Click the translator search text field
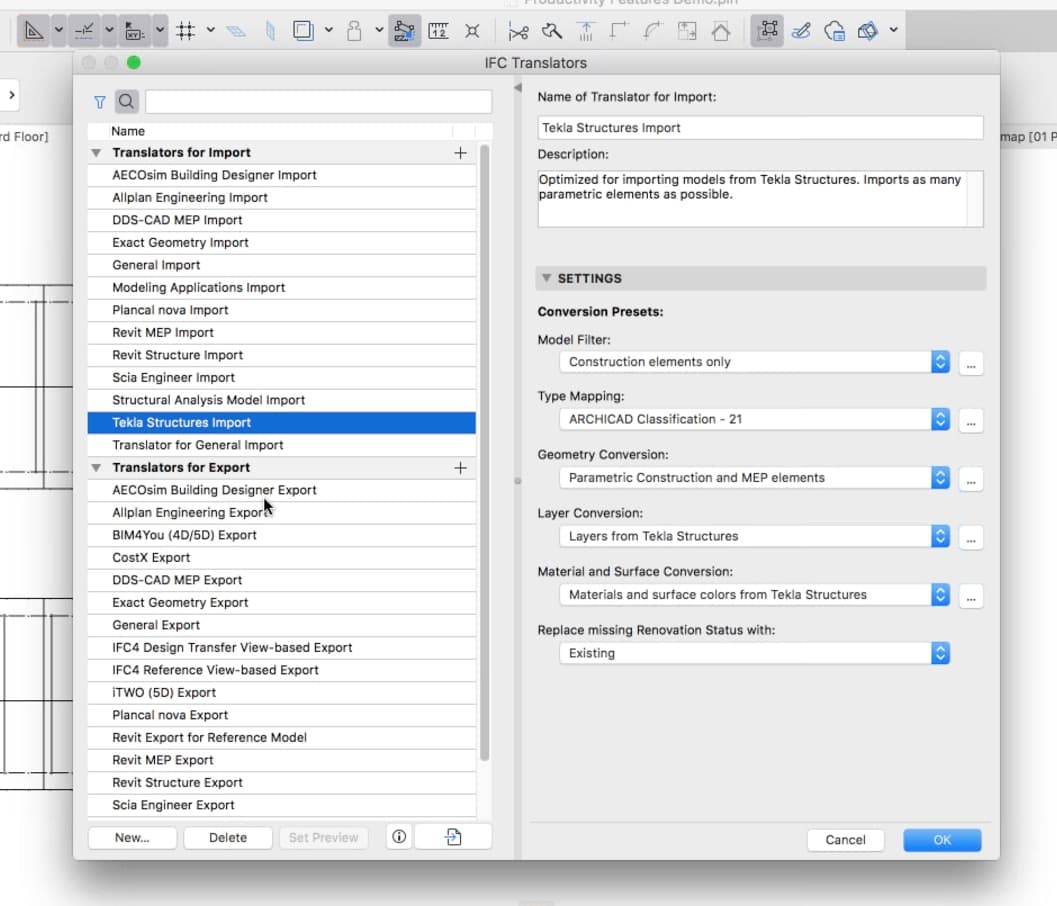Screen dimensions: 1057x906 [x=318, y=102]
